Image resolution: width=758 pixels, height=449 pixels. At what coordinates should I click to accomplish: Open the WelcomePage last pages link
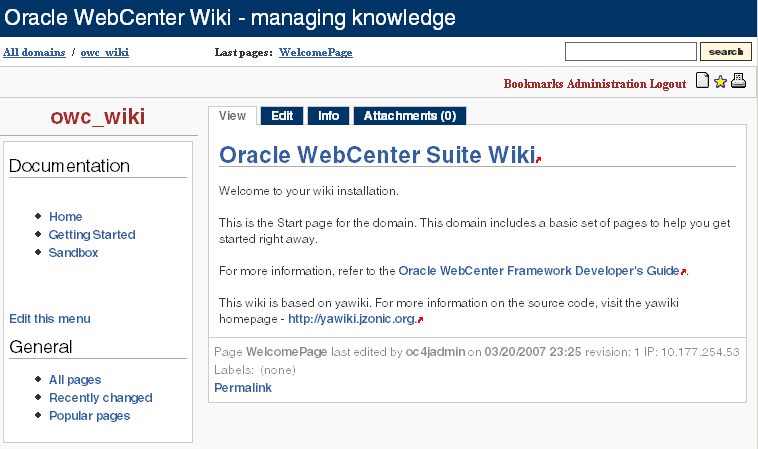tap(316, 52)
